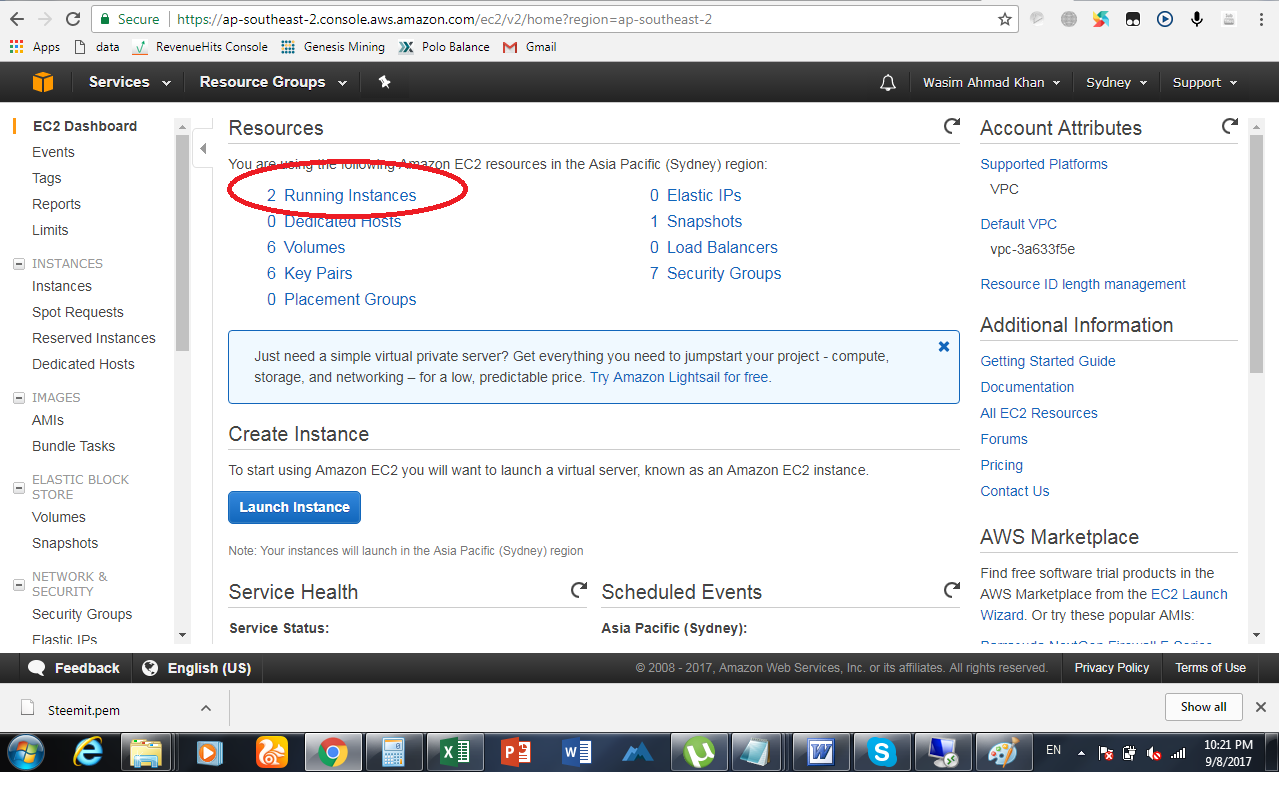1280x800 pixels.
Task: Refresh the Service Health section
Action: (x=579, y=590)
